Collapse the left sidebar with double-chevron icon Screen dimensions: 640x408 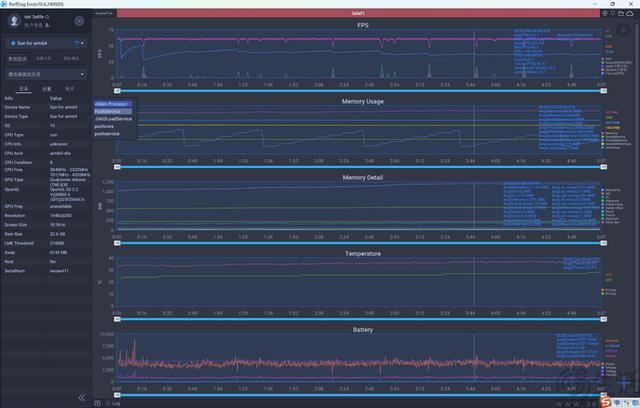point(82,397)
